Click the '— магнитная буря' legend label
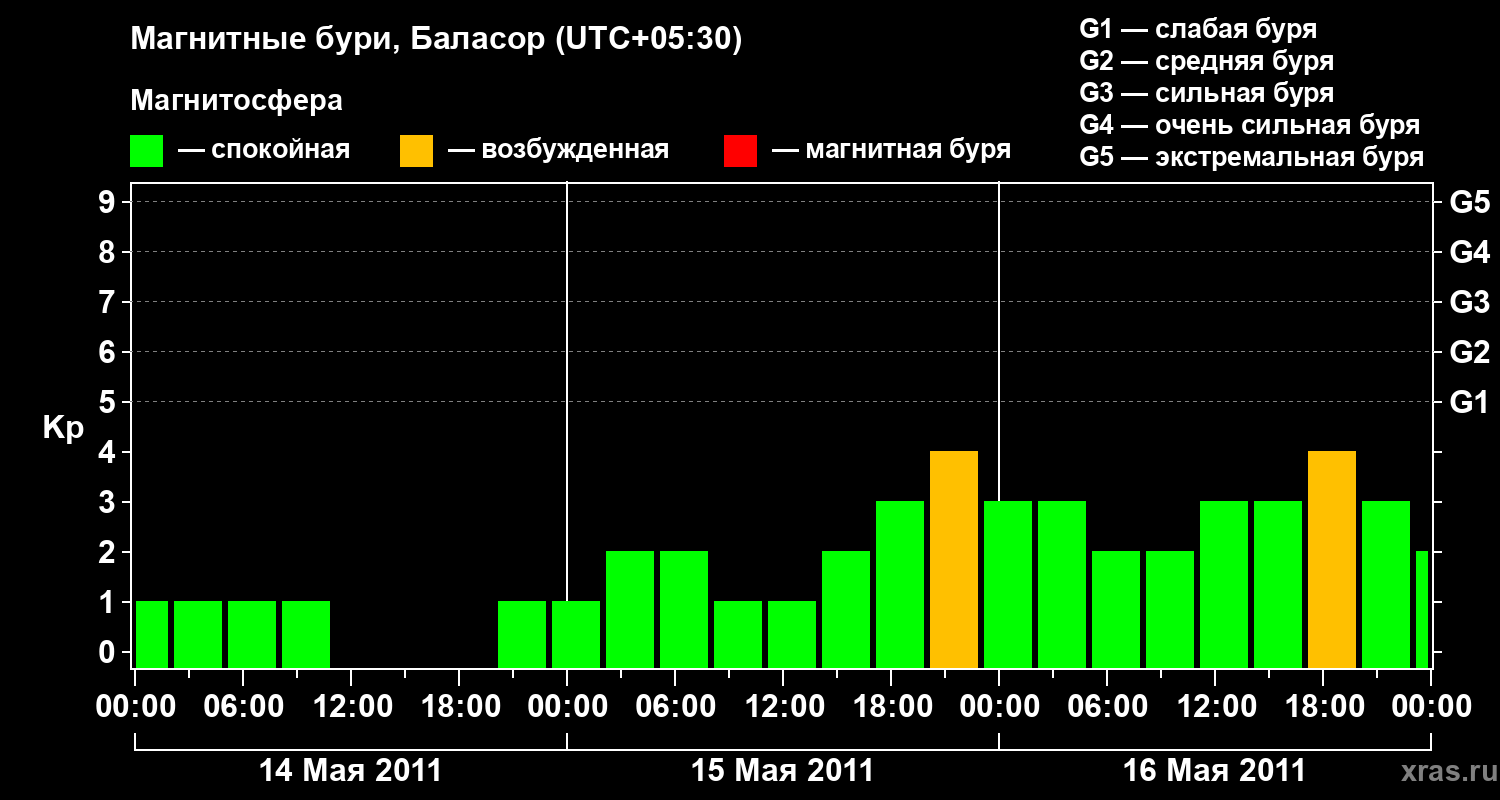 [892, 151]
